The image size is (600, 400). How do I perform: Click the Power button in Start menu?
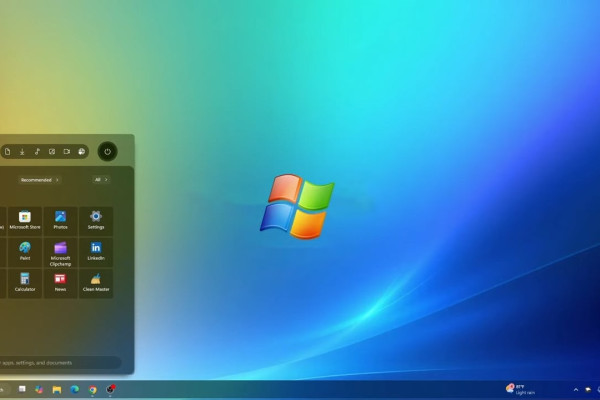point(108,152)
